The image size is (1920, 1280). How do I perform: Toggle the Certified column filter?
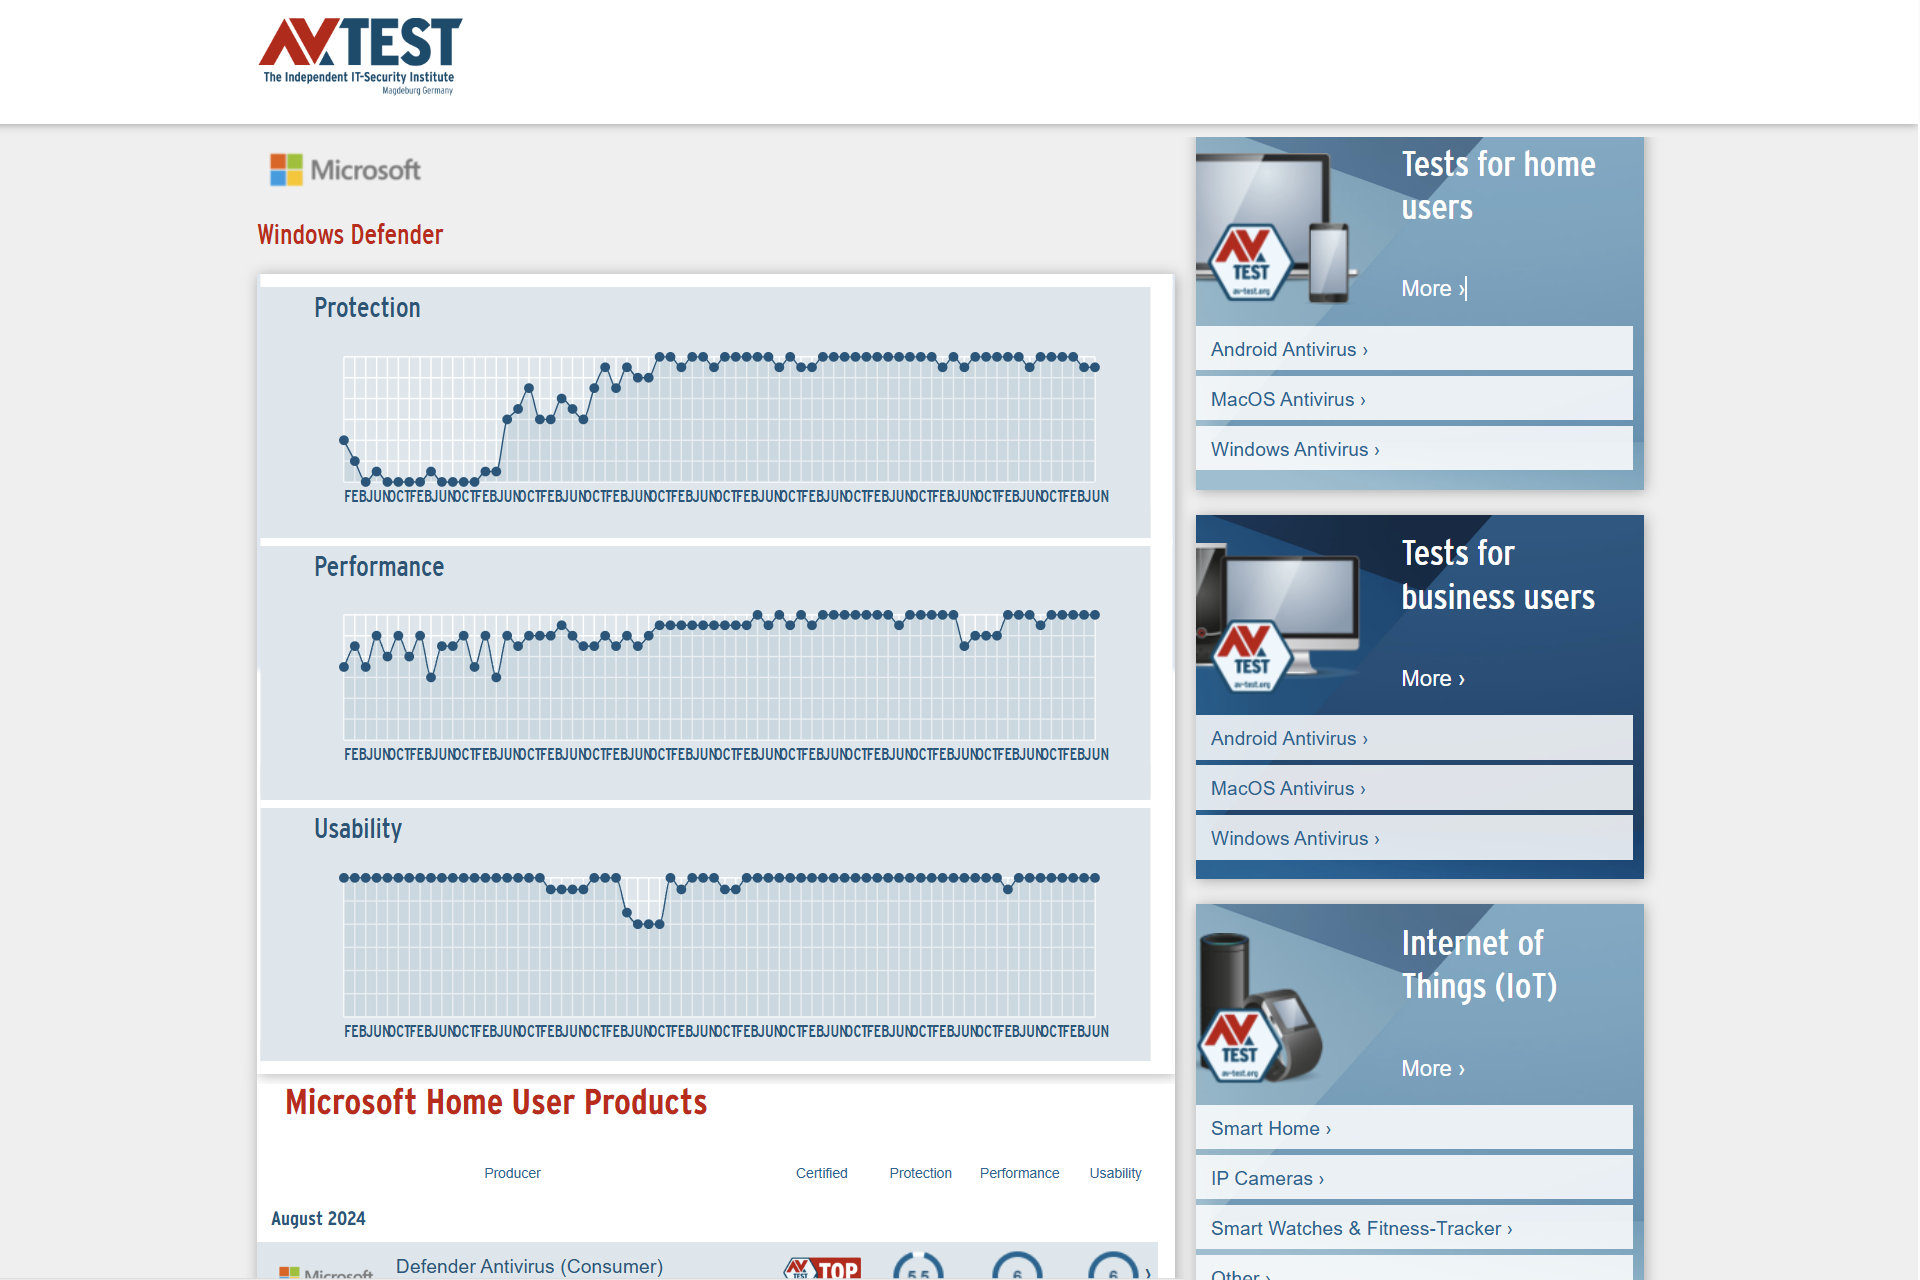pos(821,1171)
